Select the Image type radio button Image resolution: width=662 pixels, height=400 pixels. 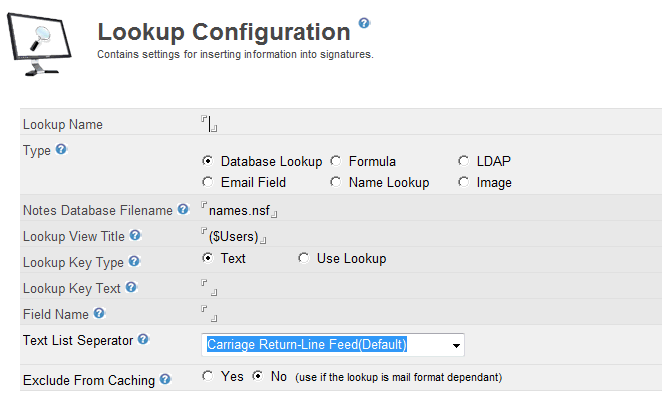point(464,182)
